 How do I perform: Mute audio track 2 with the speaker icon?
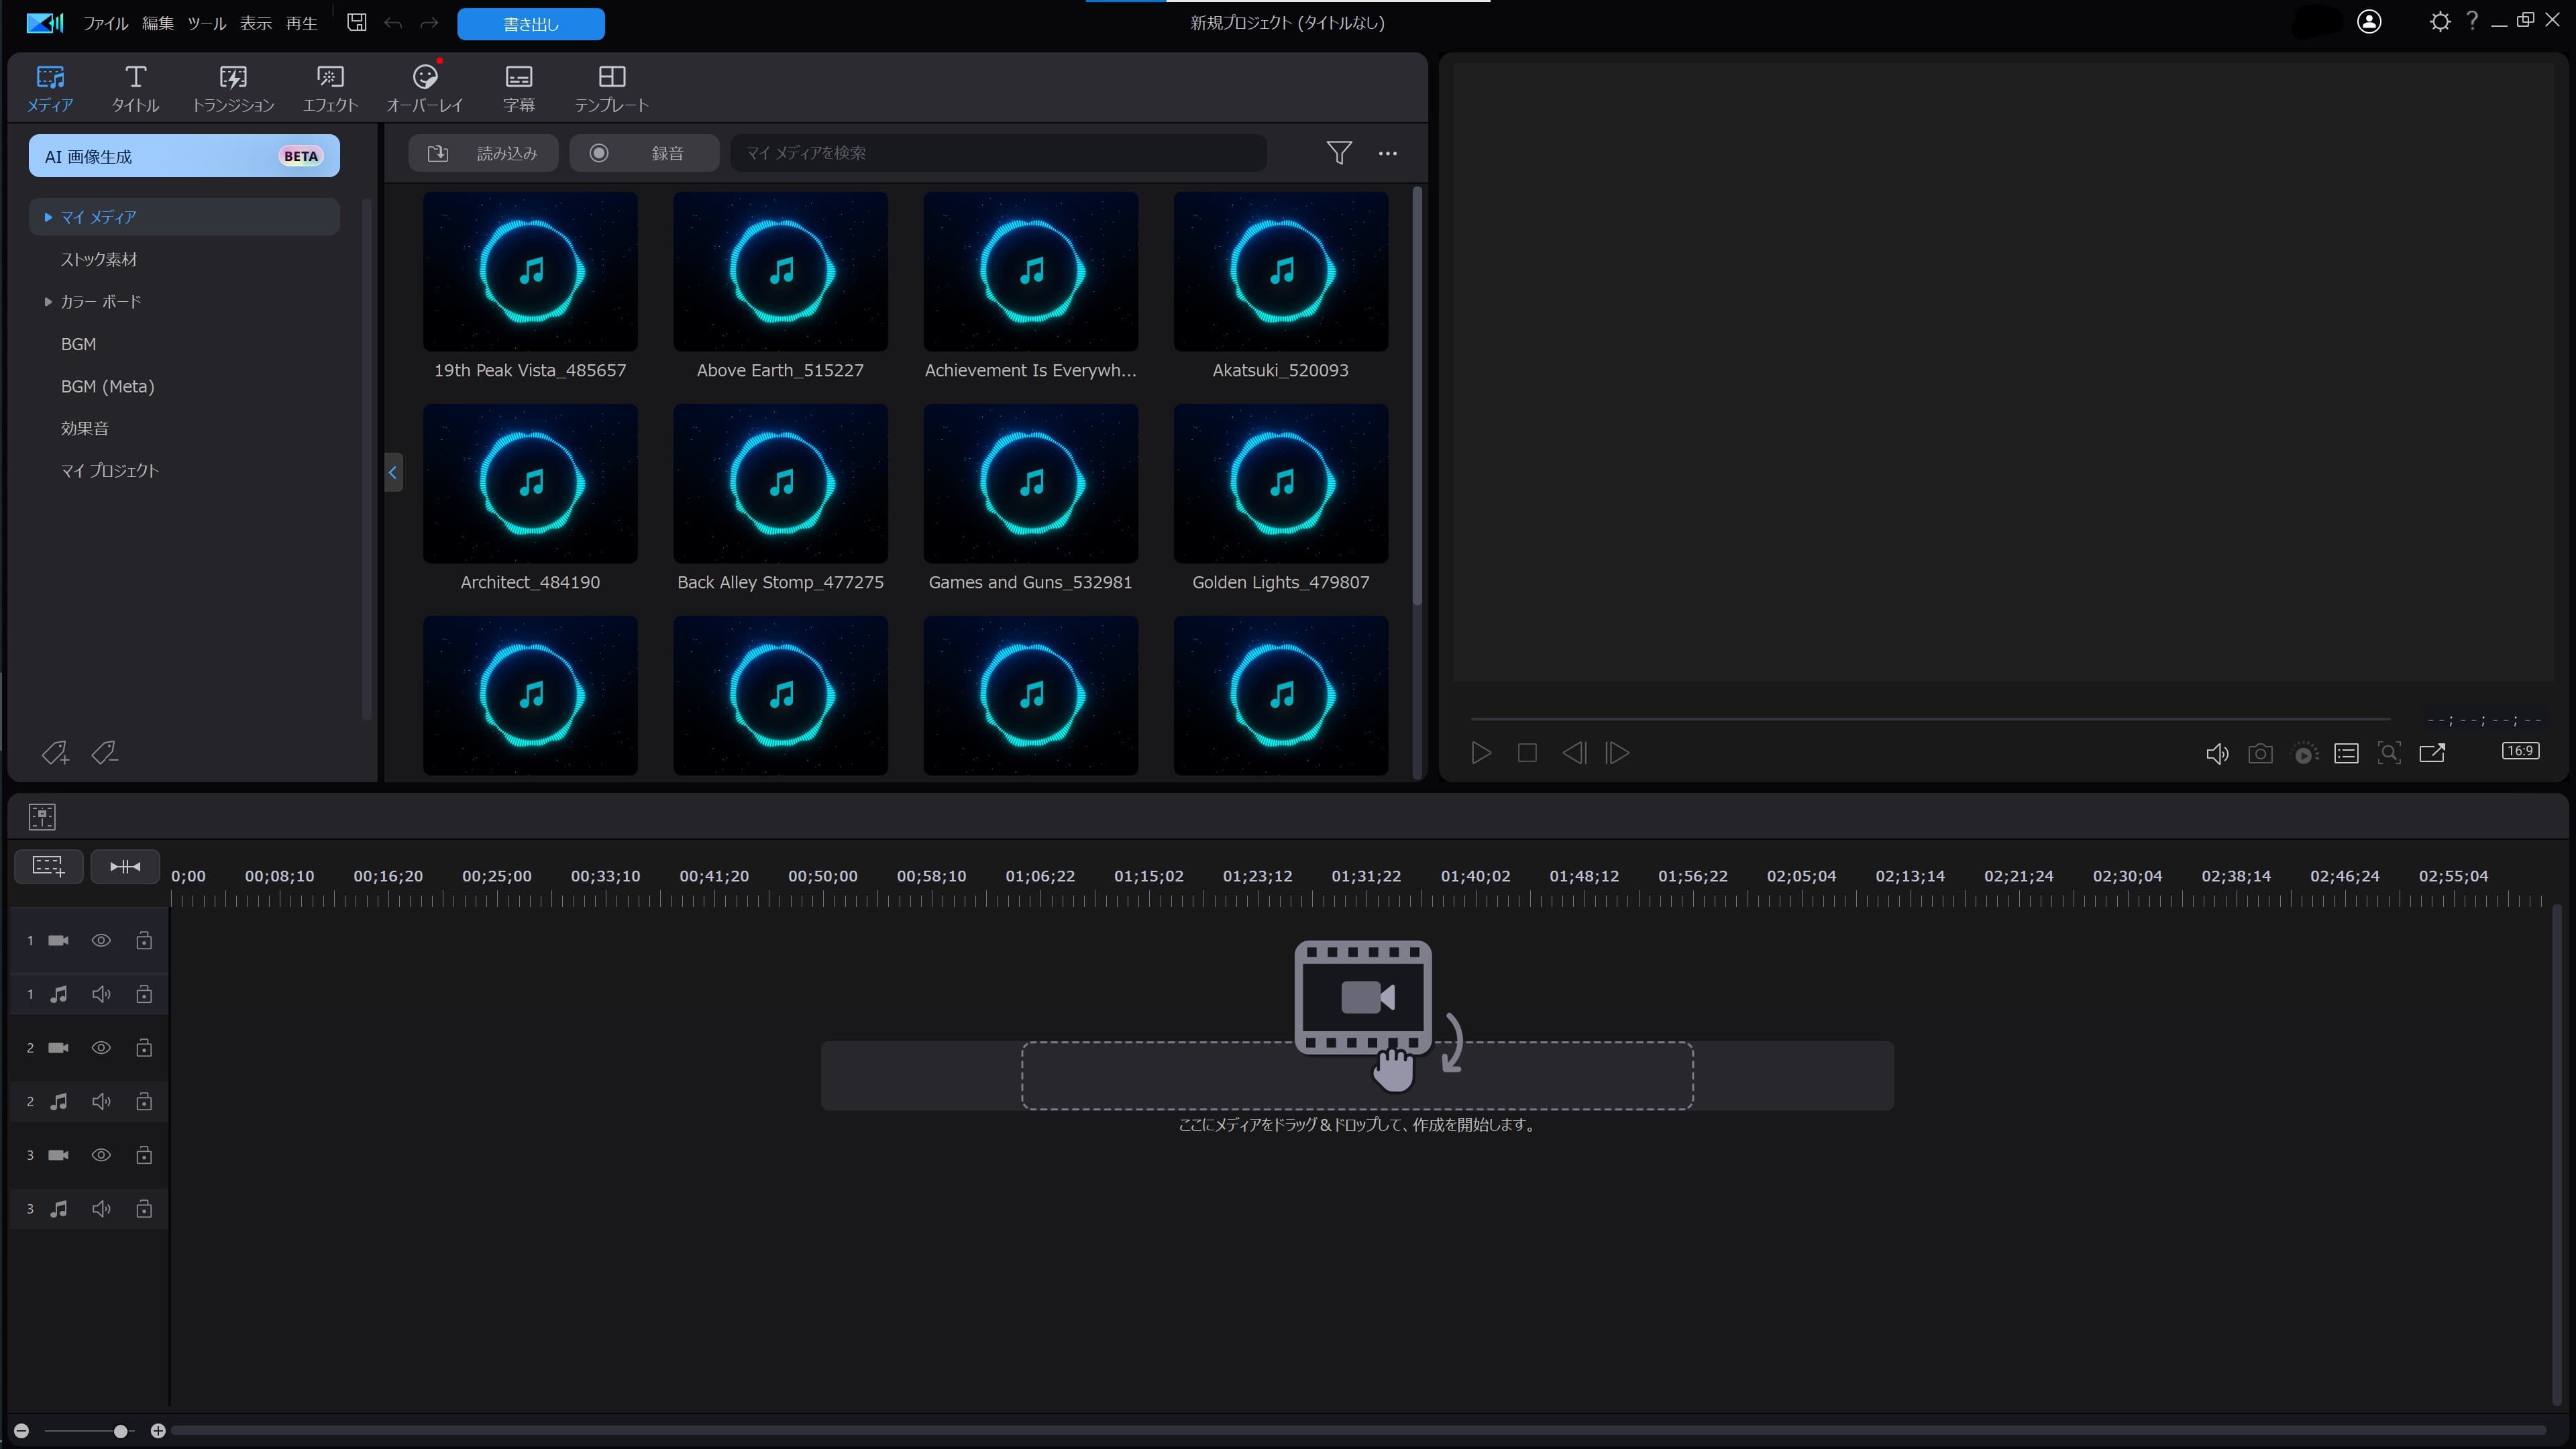101,1101
